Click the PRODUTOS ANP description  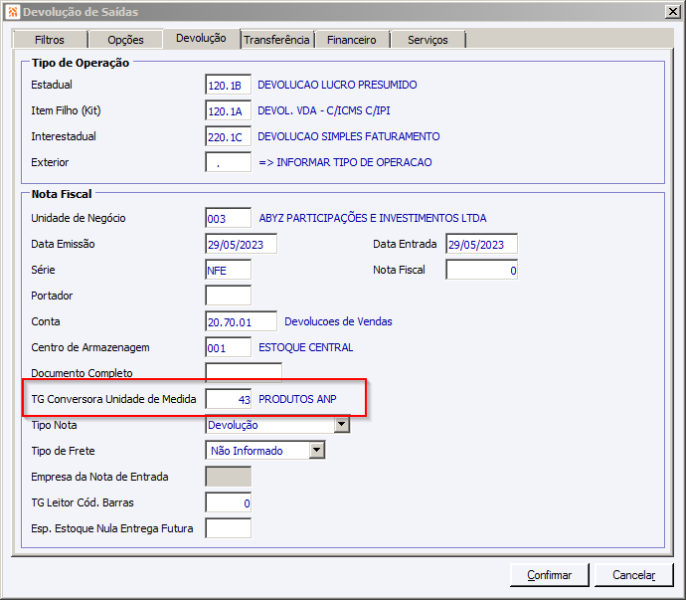(297, 399)
